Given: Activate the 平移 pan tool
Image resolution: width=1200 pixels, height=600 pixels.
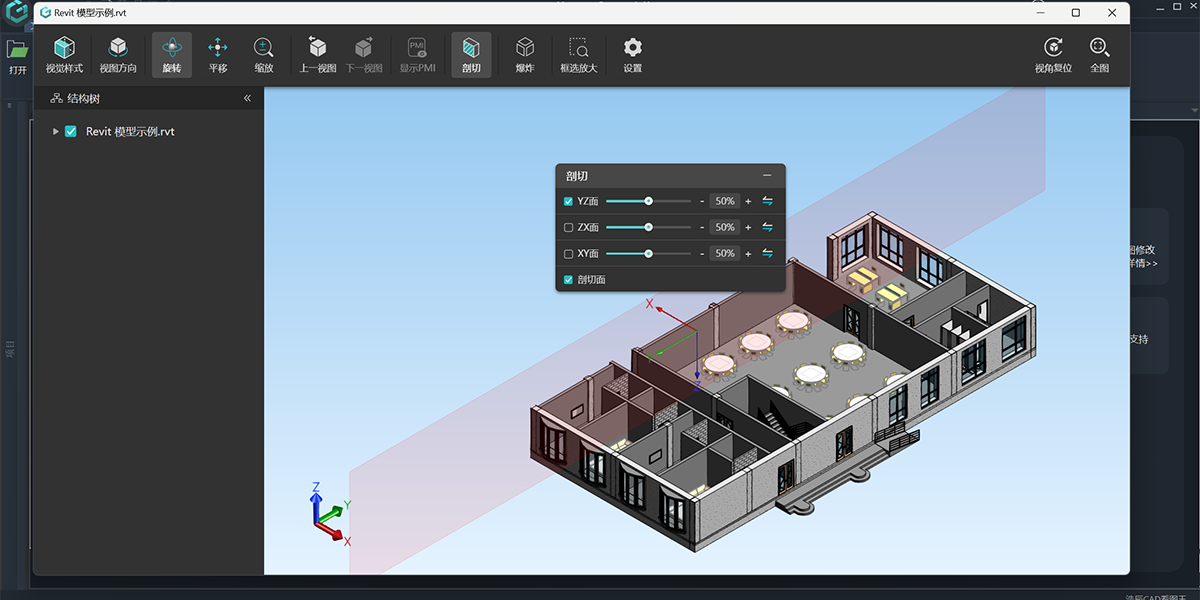Looking at the screenshot, I should pyautogui.click(x=218, y=54).
